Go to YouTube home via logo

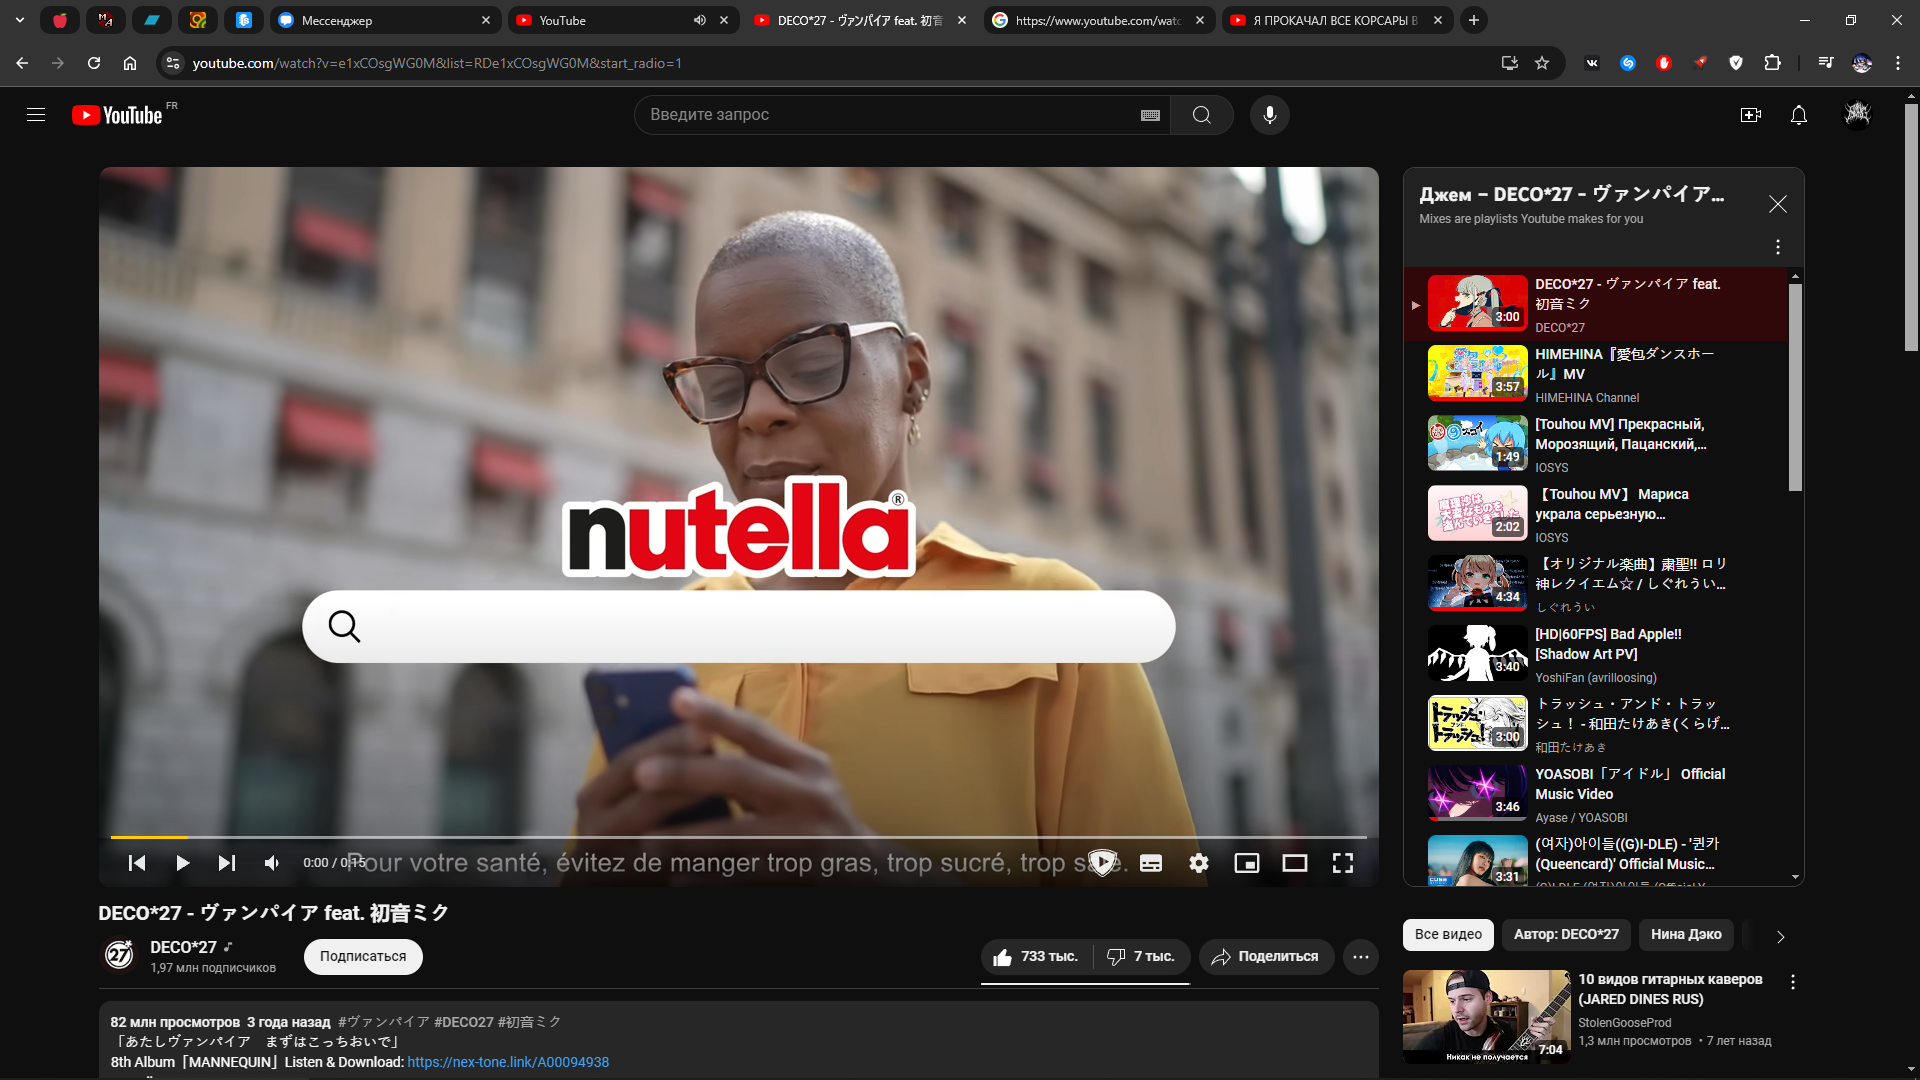coord(117,115)
